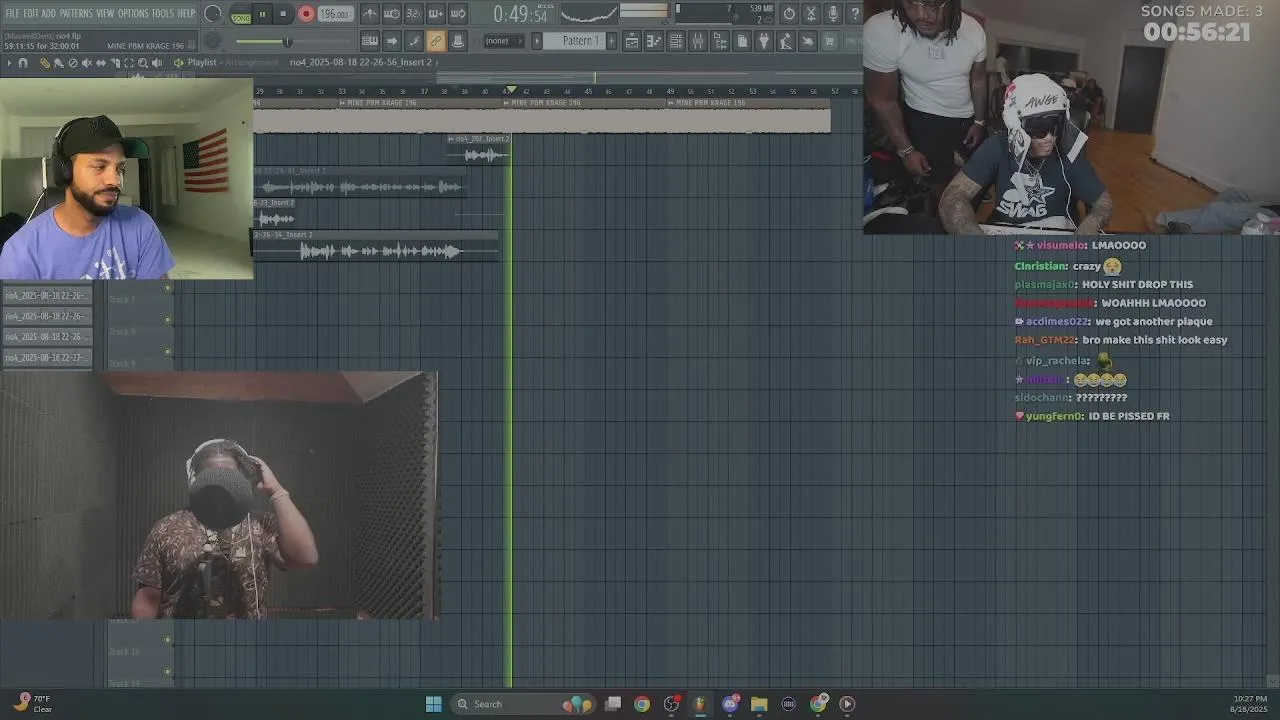The image size is (1280, 720).
Task: Open the plugin picker plug icon
Action: click(764, 41)
